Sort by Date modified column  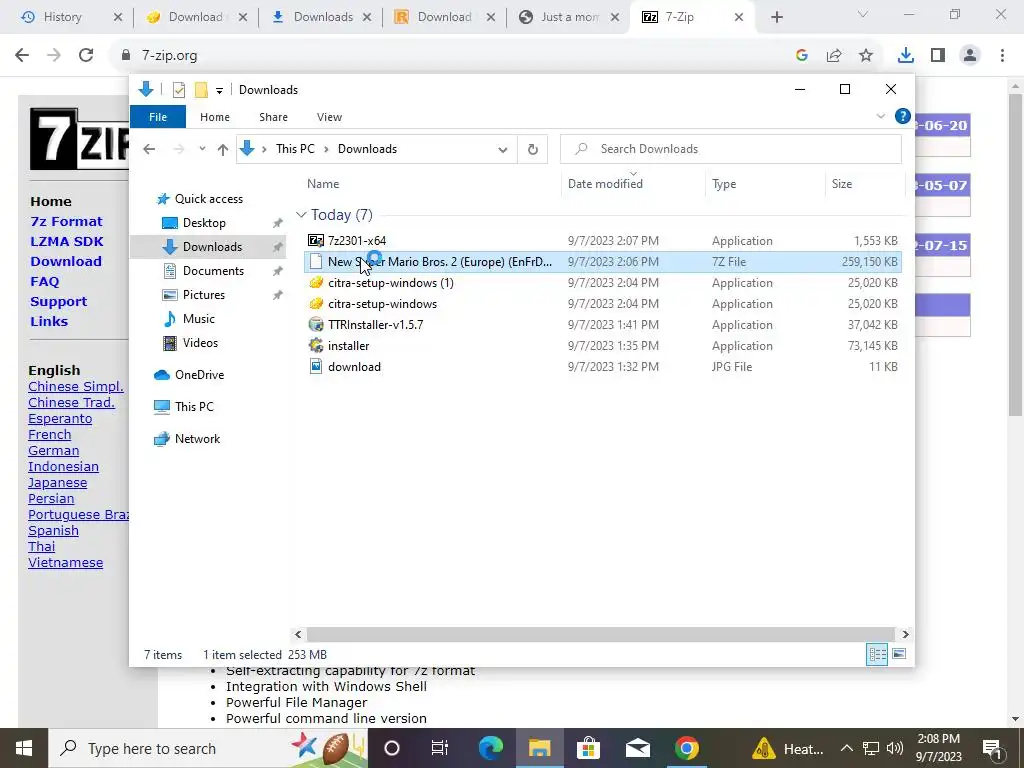pyautogui.click(x=605, y=184)
